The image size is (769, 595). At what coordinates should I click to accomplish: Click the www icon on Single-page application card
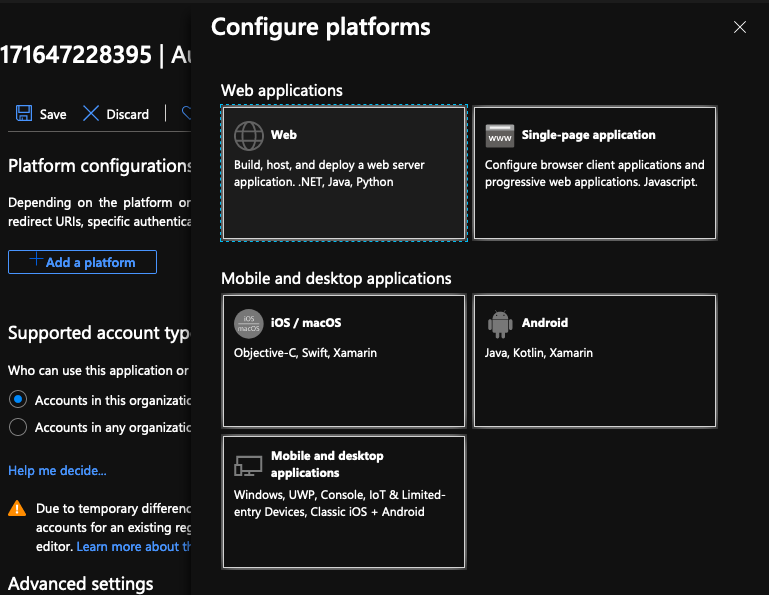point(499,136)
